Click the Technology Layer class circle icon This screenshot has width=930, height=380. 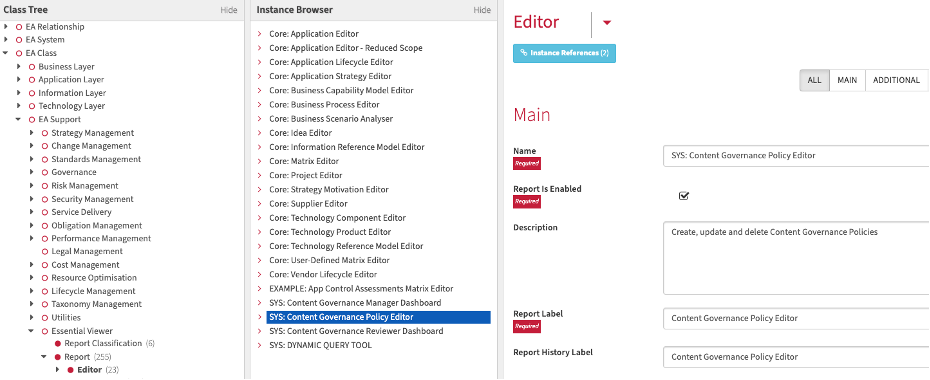point(32,106)
